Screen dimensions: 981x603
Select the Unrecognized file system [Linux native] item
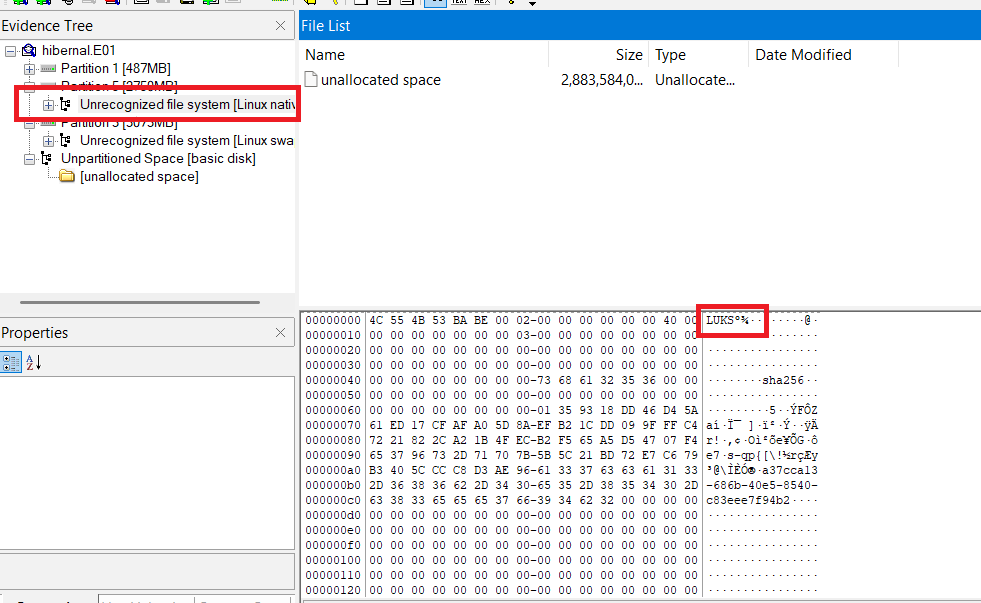point(187,104)
